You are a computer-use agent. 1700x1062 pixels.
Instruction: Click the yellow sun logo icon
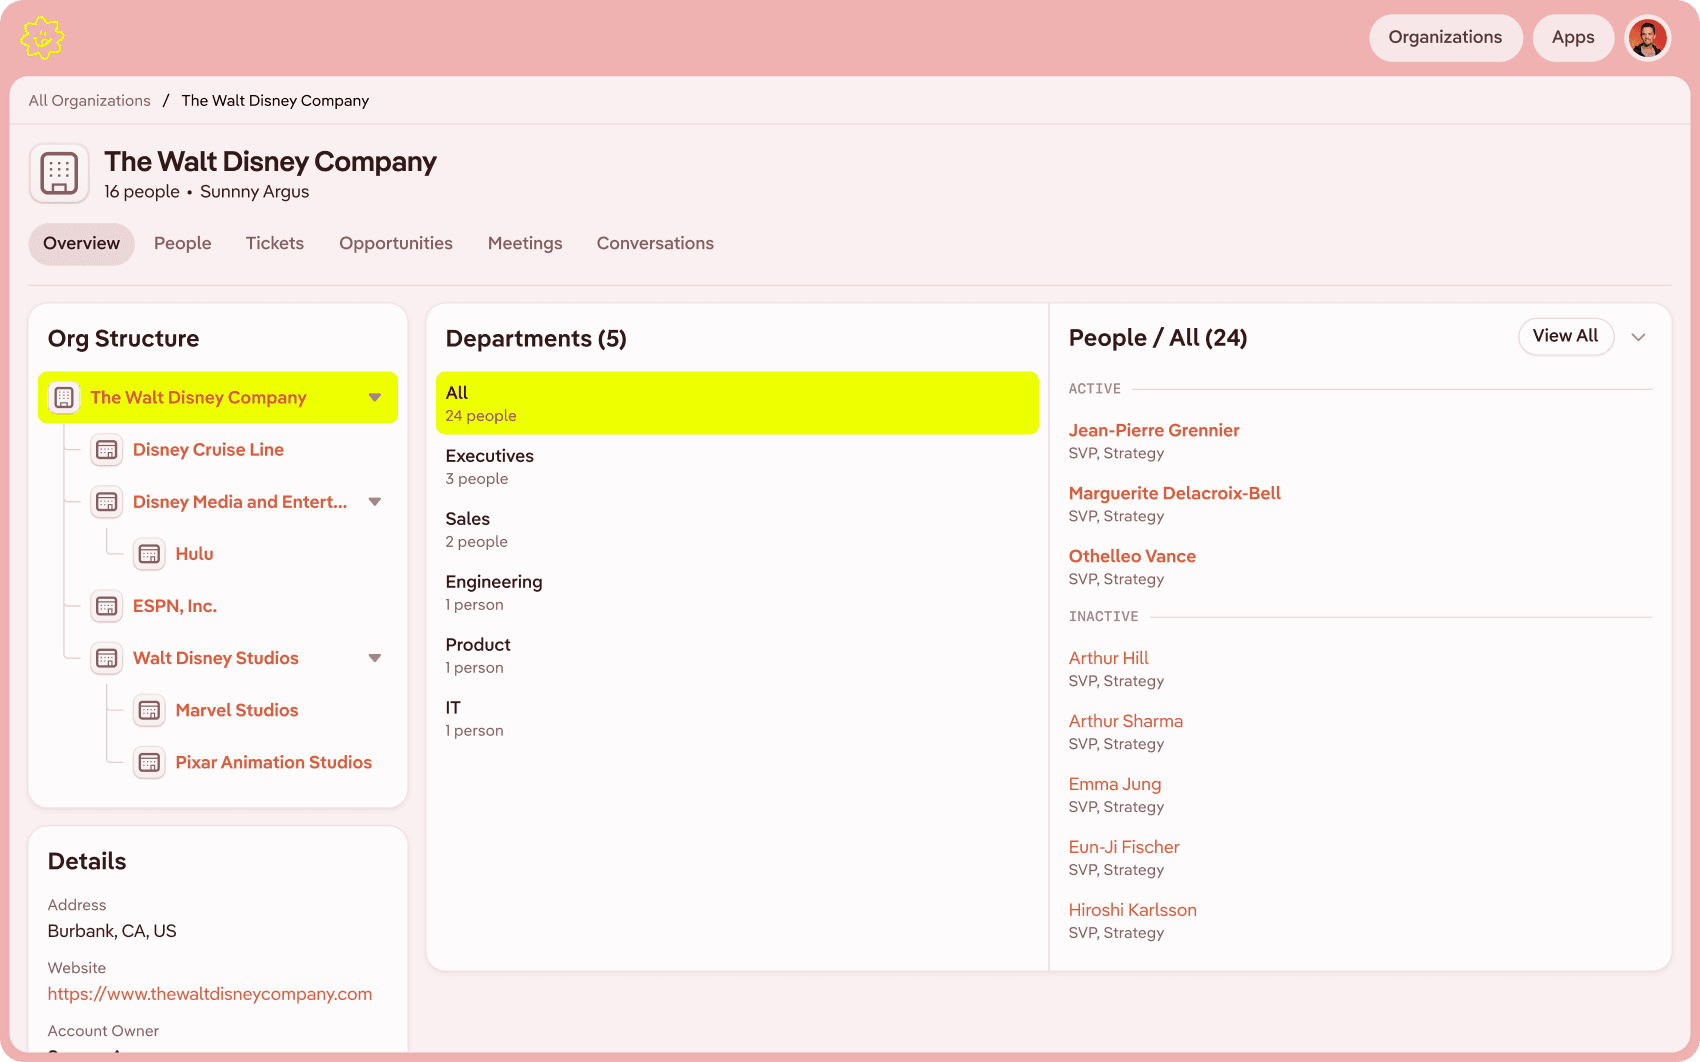(x=42, y=38)
